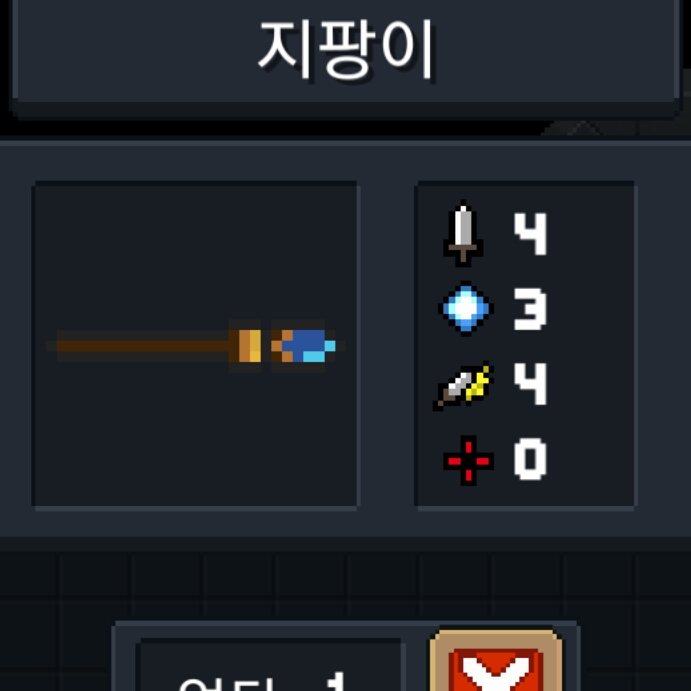This screenshot has height=691, width=691.
Task: Click the tan-bordered red button at bottom
Action: pos(496,661)
